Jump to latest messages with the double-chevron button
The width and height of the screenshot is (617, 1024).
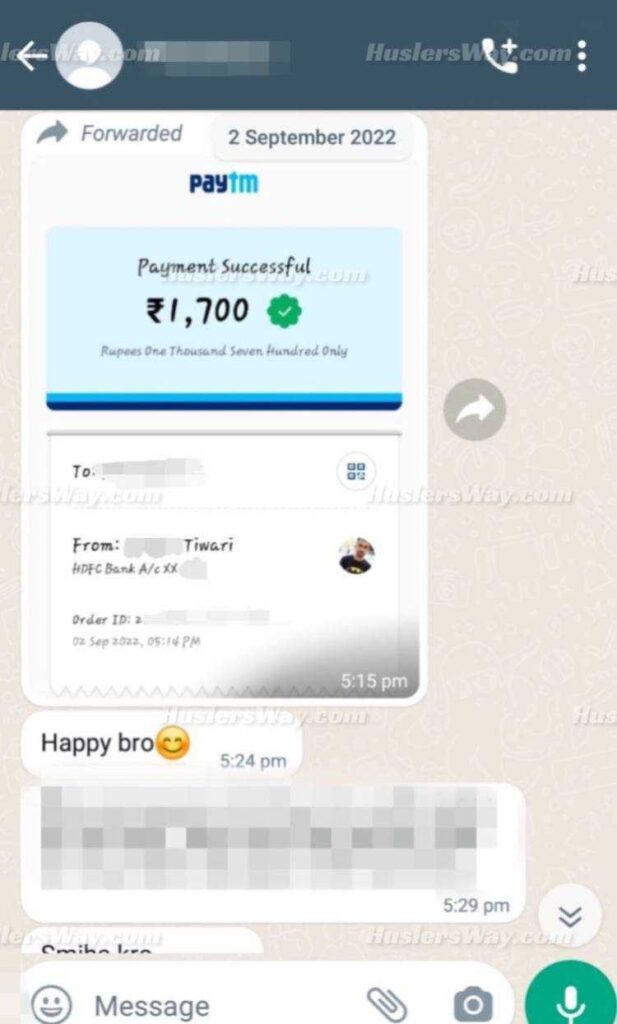pos(571,917)
